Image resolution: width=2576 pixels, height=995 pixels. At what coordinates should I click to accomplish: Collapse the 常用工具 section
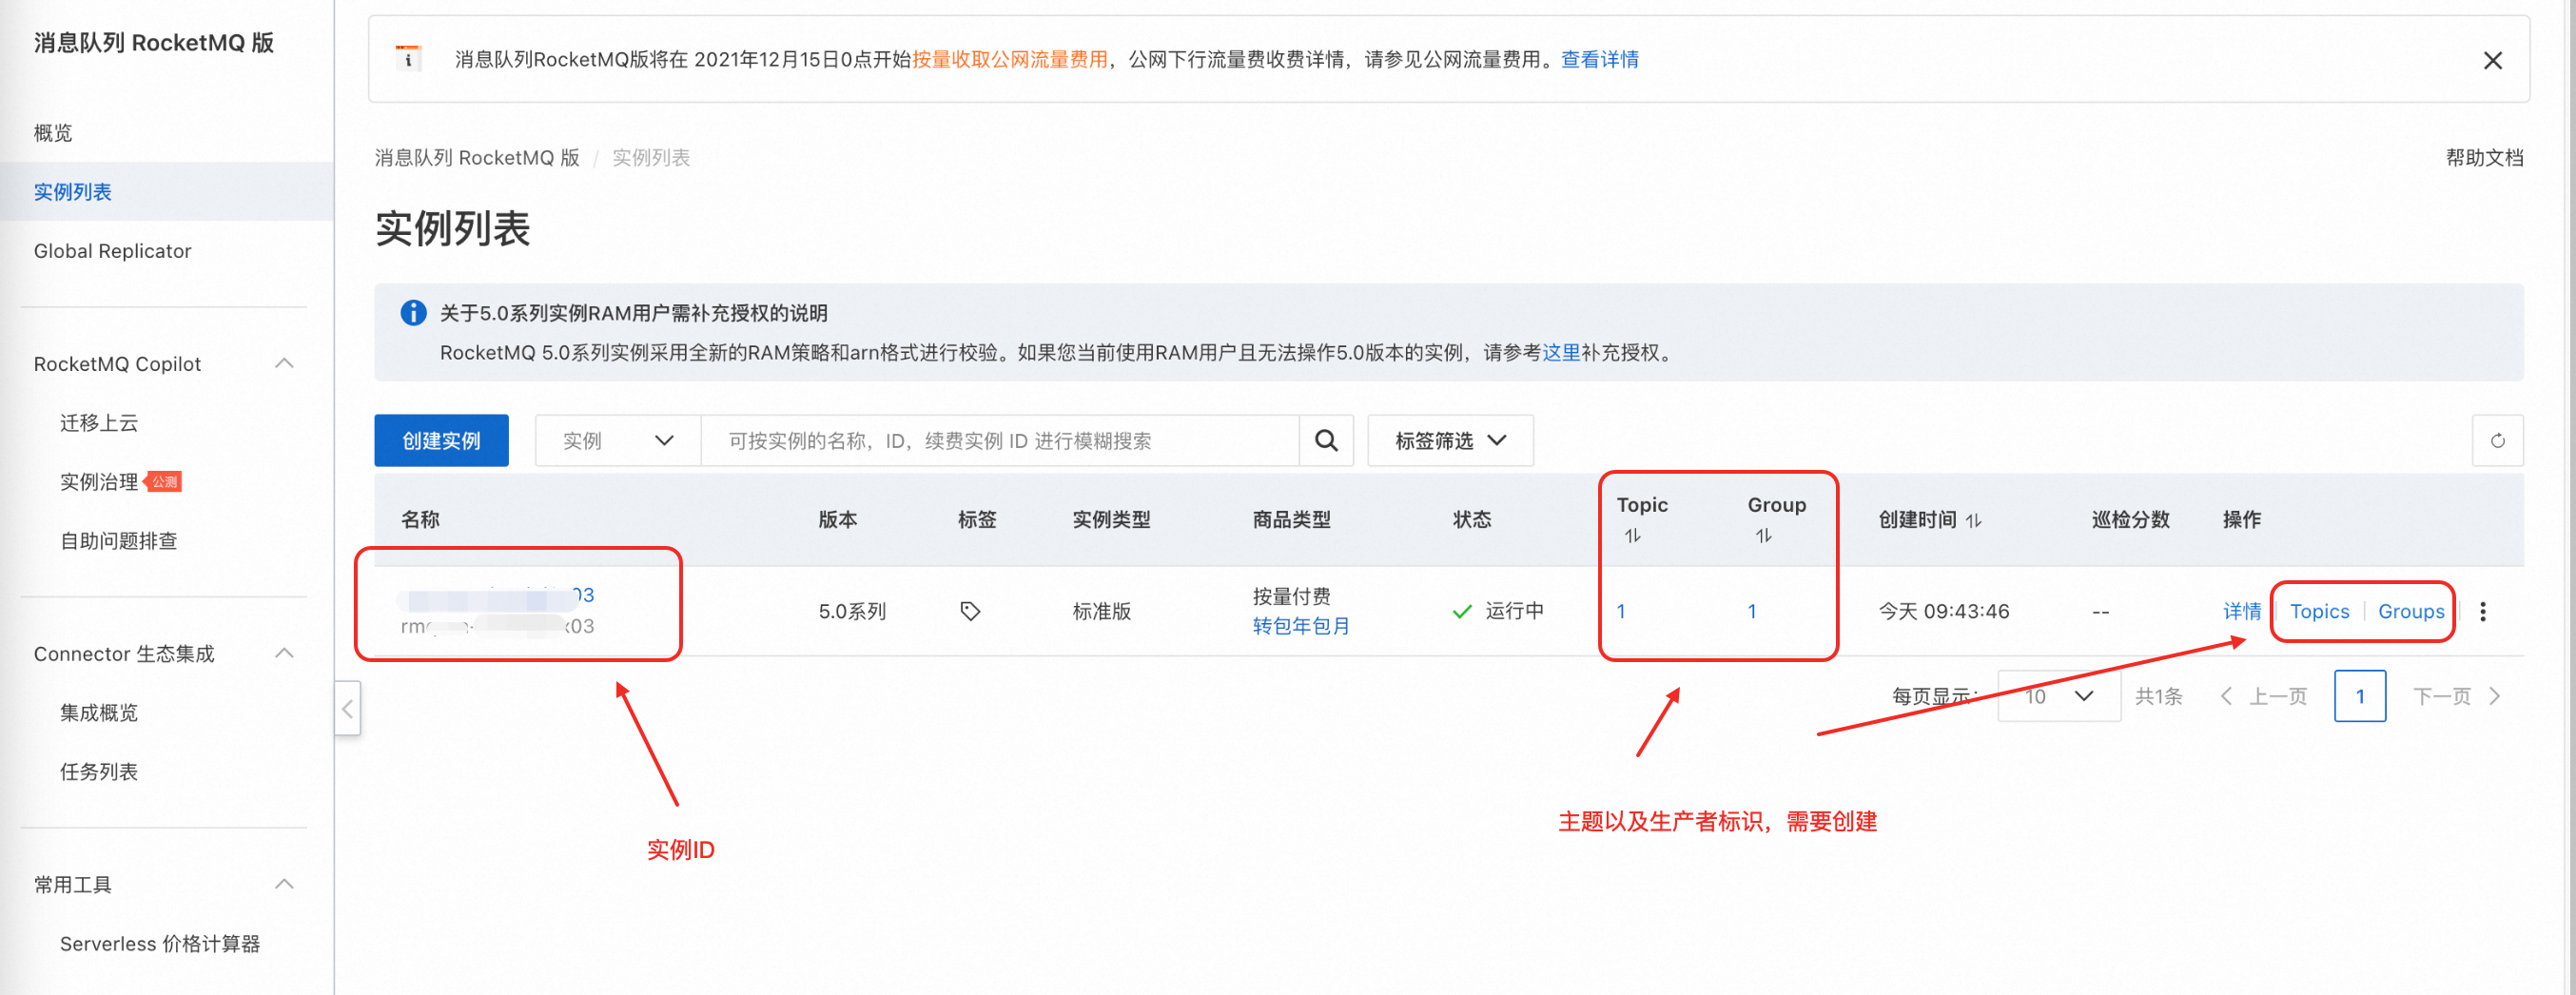pyautogui.click(x=284, y=884)
